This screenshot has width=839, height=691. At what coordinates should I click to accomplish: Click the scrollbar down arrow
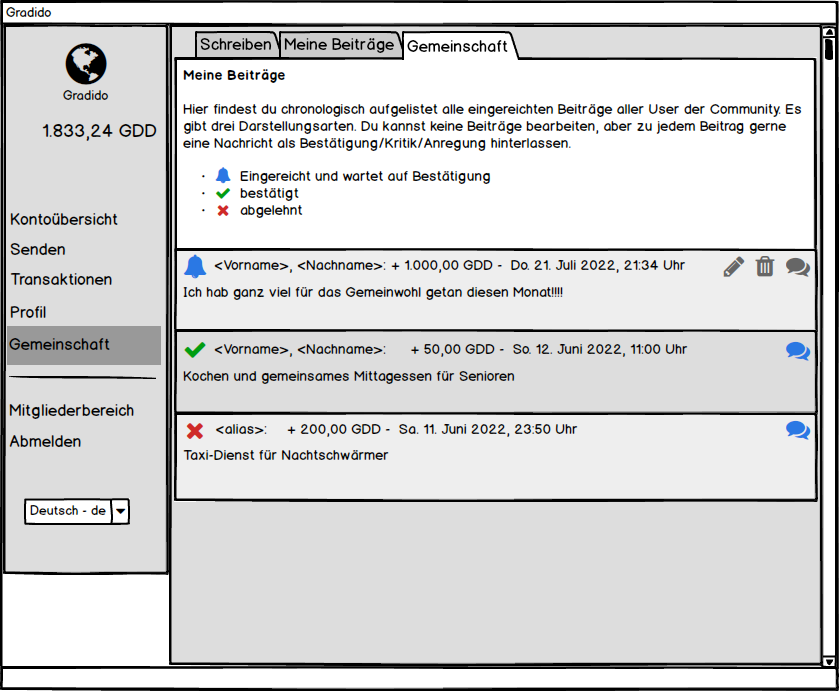(x=828, y=661)
